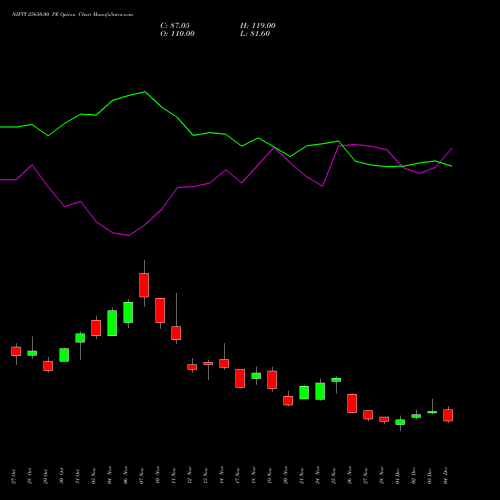
Task: Select the red candle with long upper wick on 11 Nov
Action: (176, 333)
